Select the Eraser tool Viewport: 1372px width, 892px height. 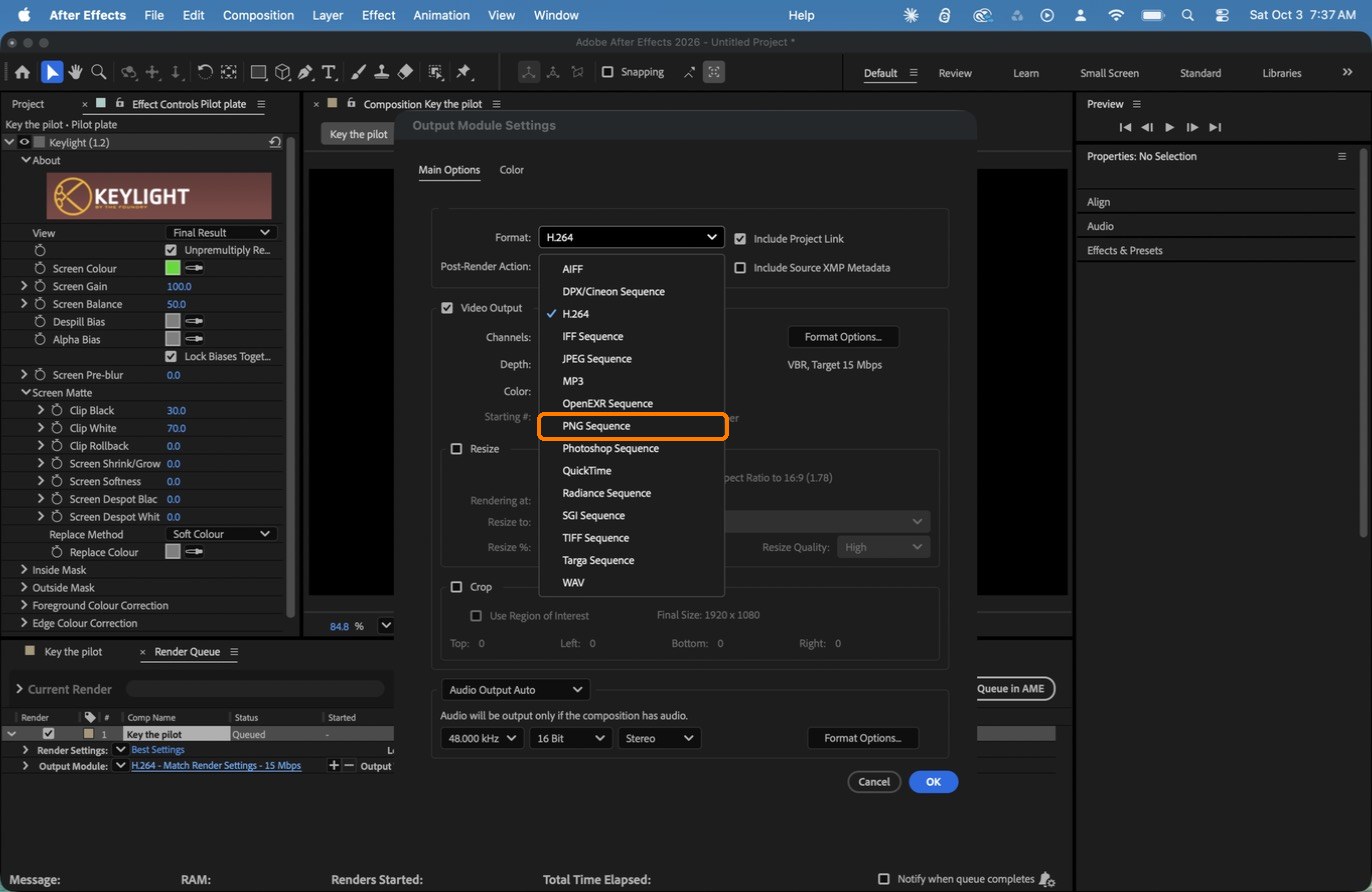tap(405, 72)
